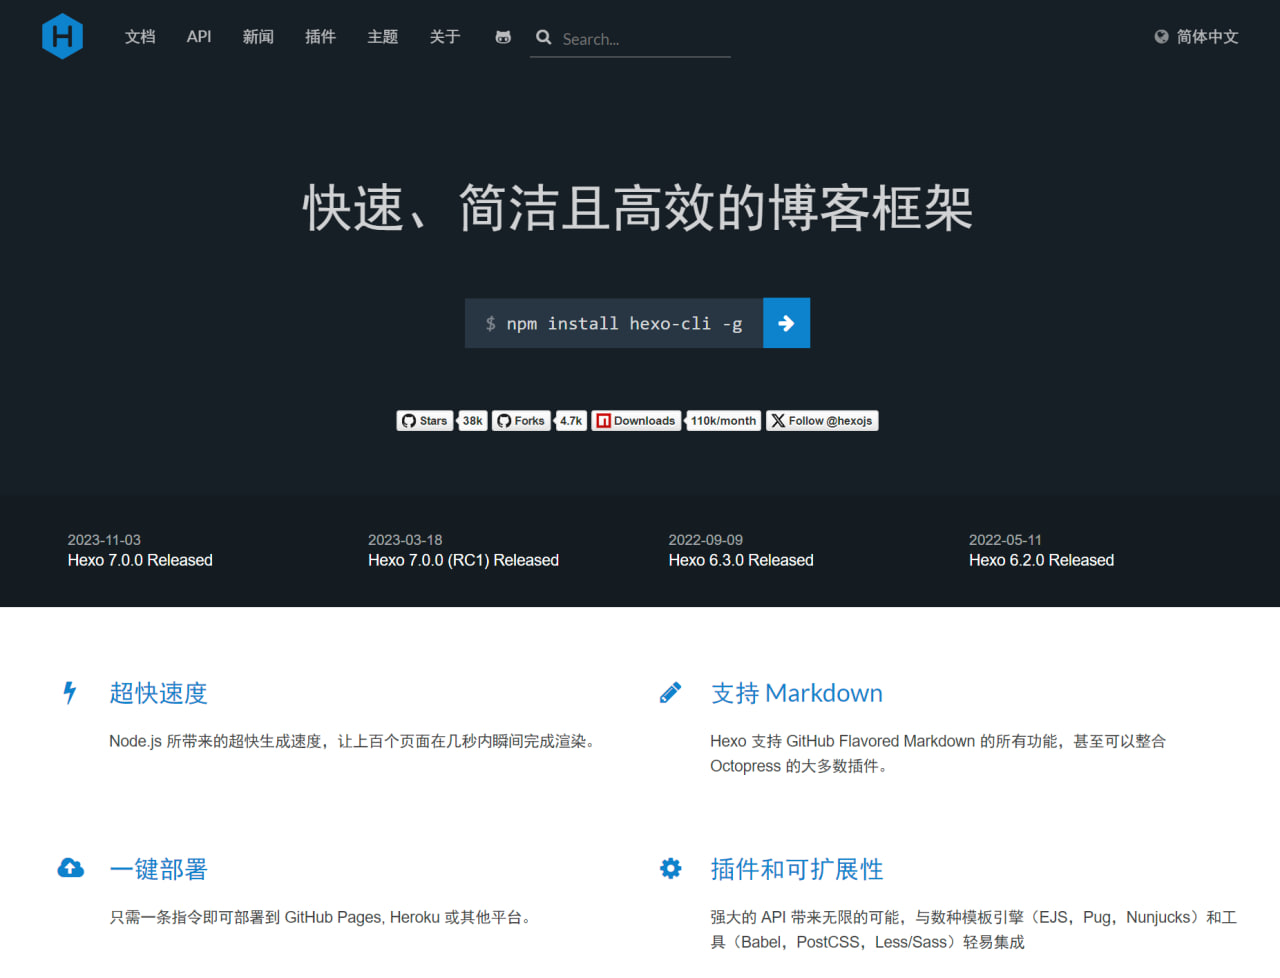This screenshot has width=1280, height=978.
Task: Click the 支持 Markdown feature heading
Action: [x=796, y=693]
